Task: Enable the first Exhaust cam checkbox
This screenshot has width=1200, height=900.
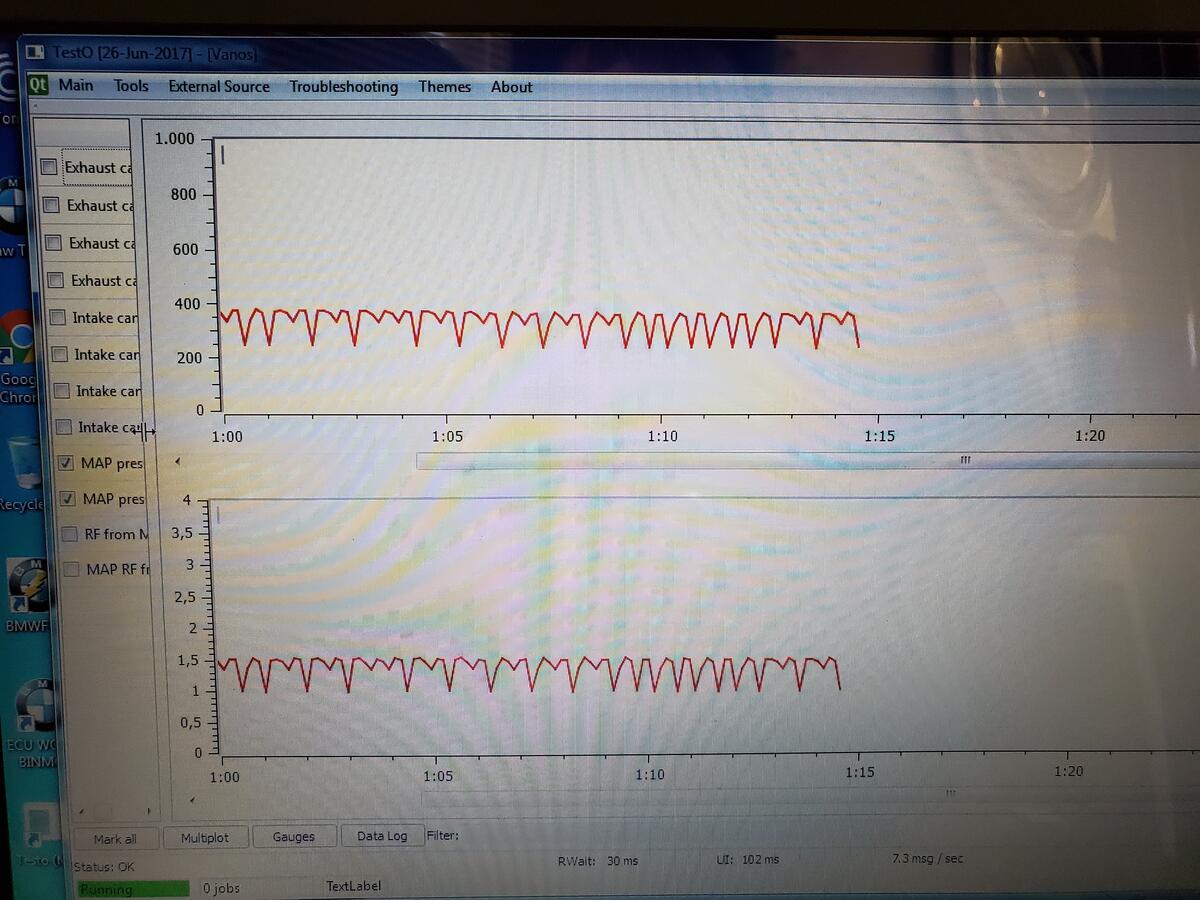Action: [x=49, y=167]
